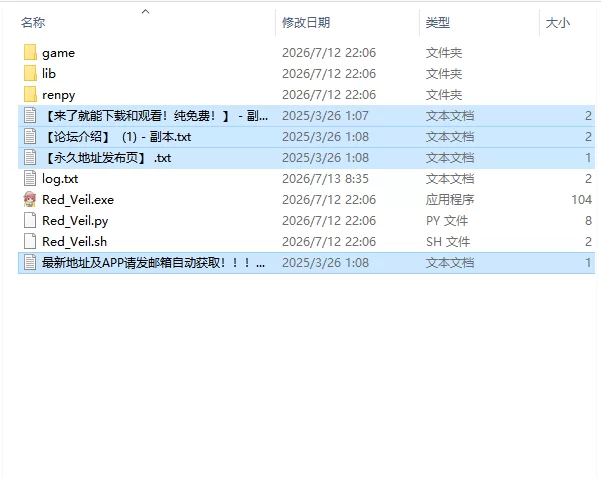
Task: Sort files by 名称 column header
Action: click(x=33, y=23)
